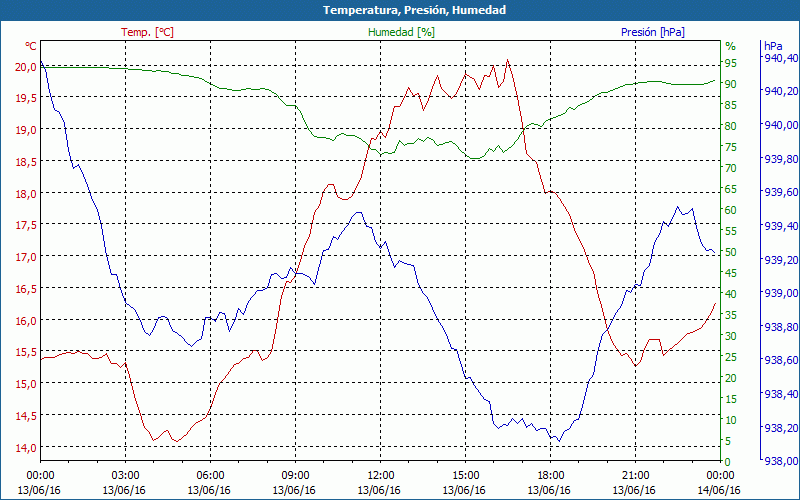The height and width of the screenshot is (500, 800).
Task: Pick pressure axis value 939,00
Action: tap(779, 293)
